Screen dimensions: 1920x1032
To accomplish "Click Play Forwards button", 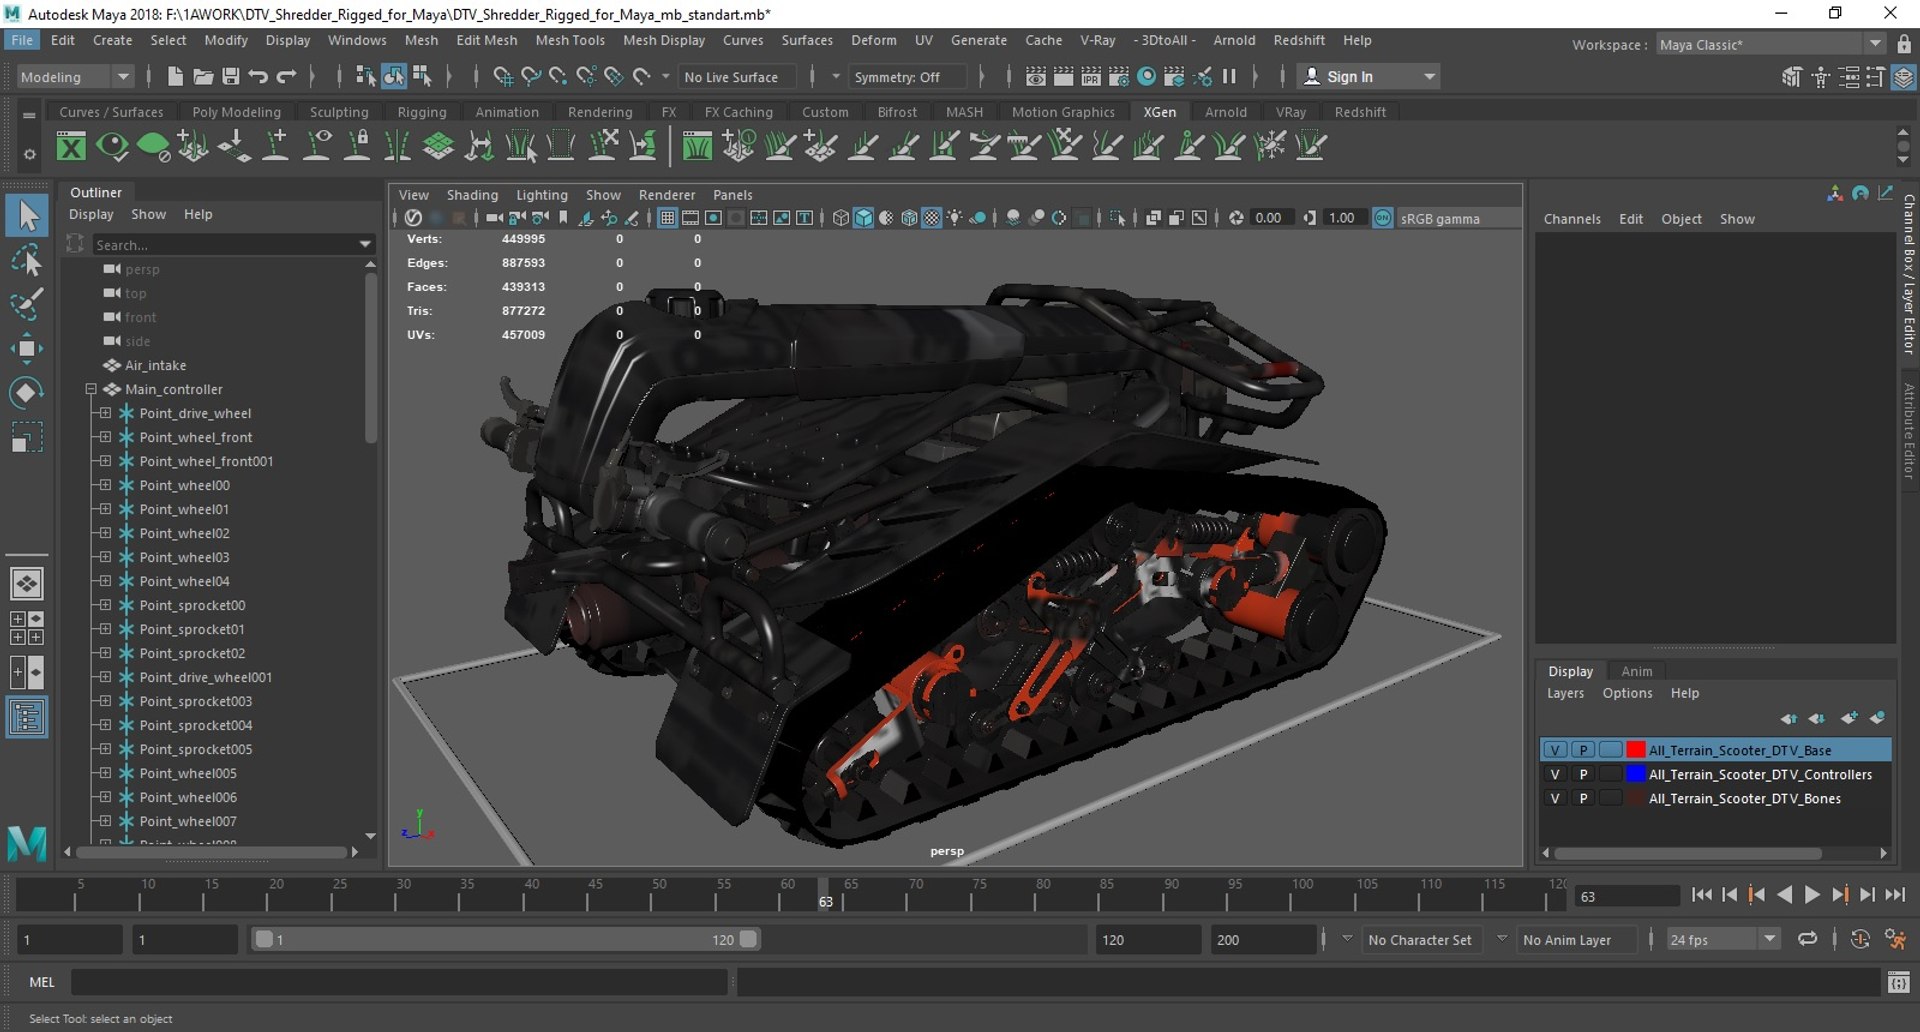I will (x=1812, y=895).
